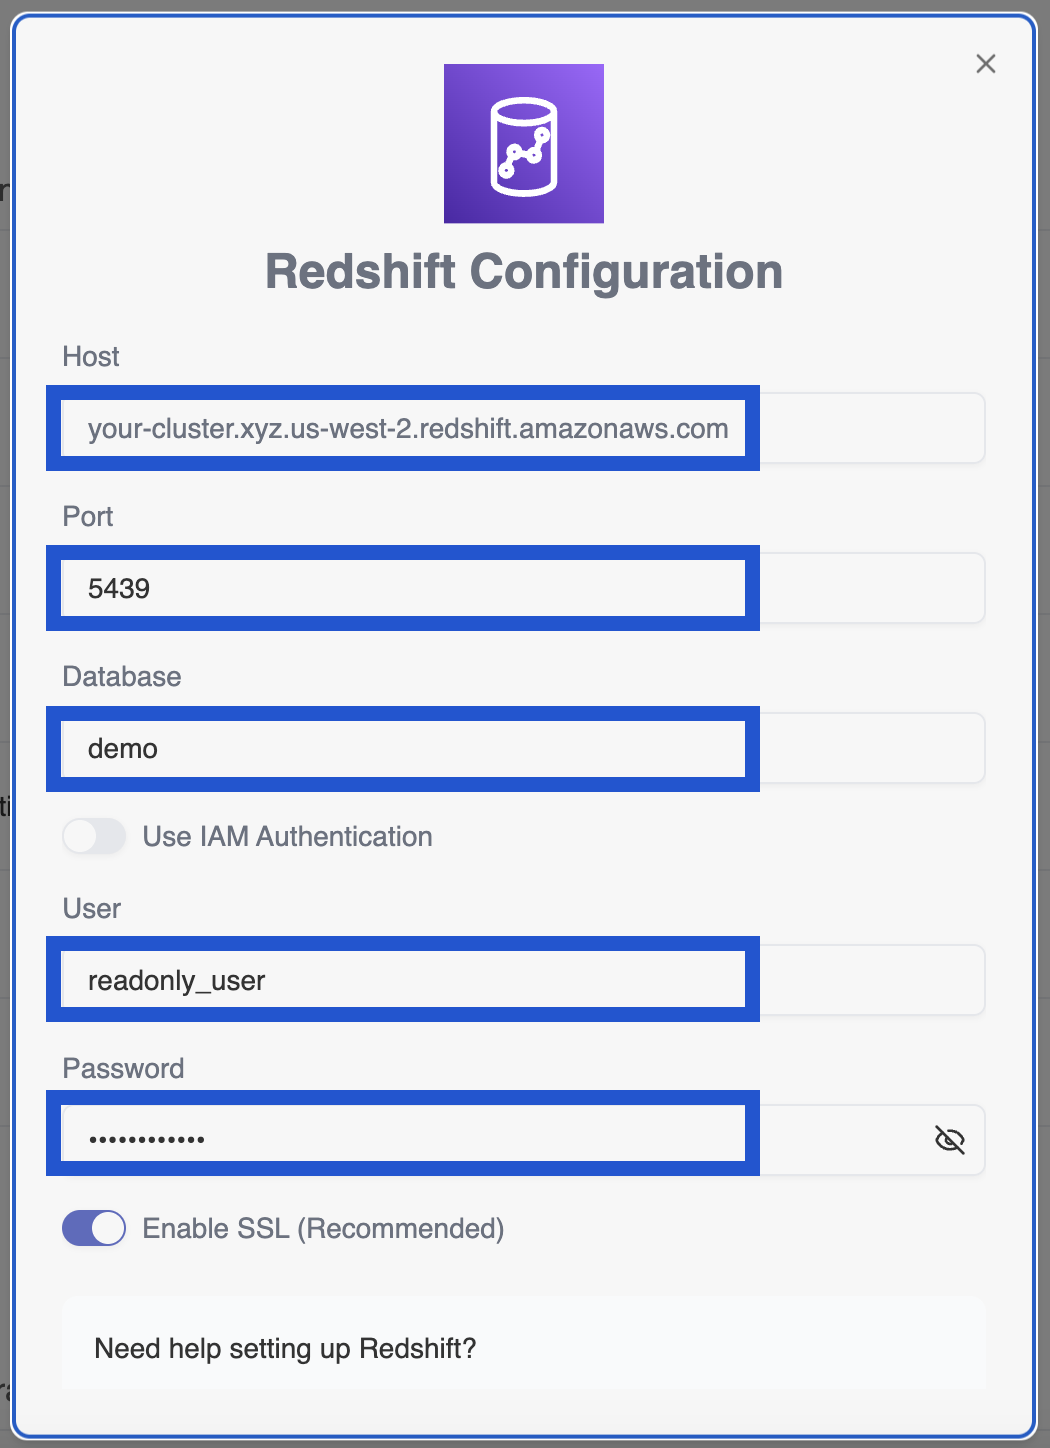Show the password using the eye icon
This screenshot has width=1050, height=1448.
[x=949, y=1139]
